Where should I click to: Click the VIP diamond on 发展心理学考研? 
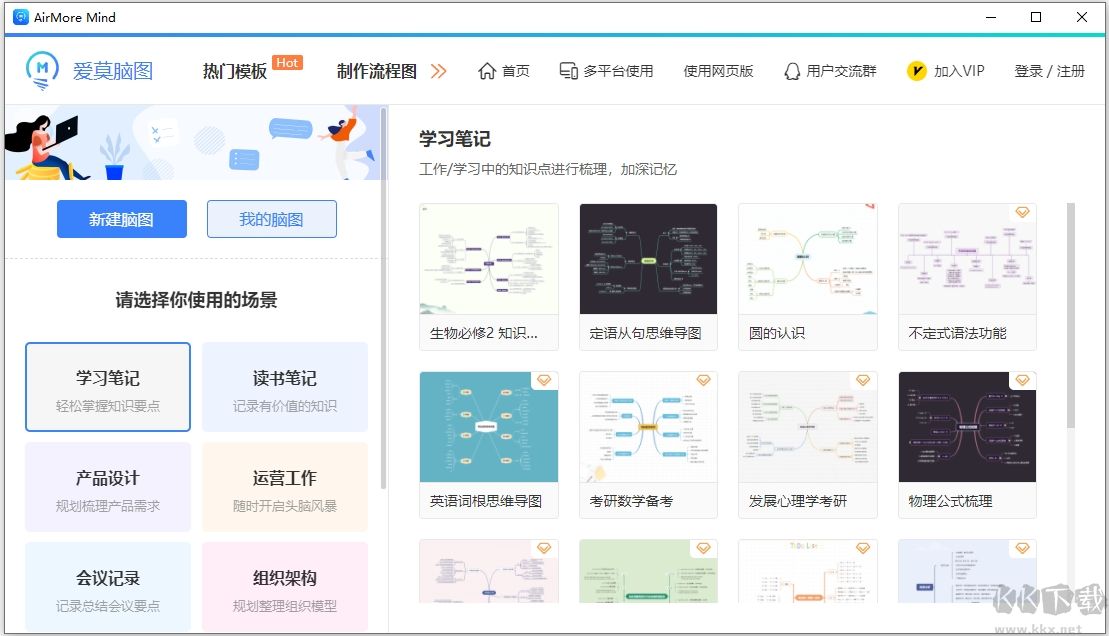coord(863,380)
